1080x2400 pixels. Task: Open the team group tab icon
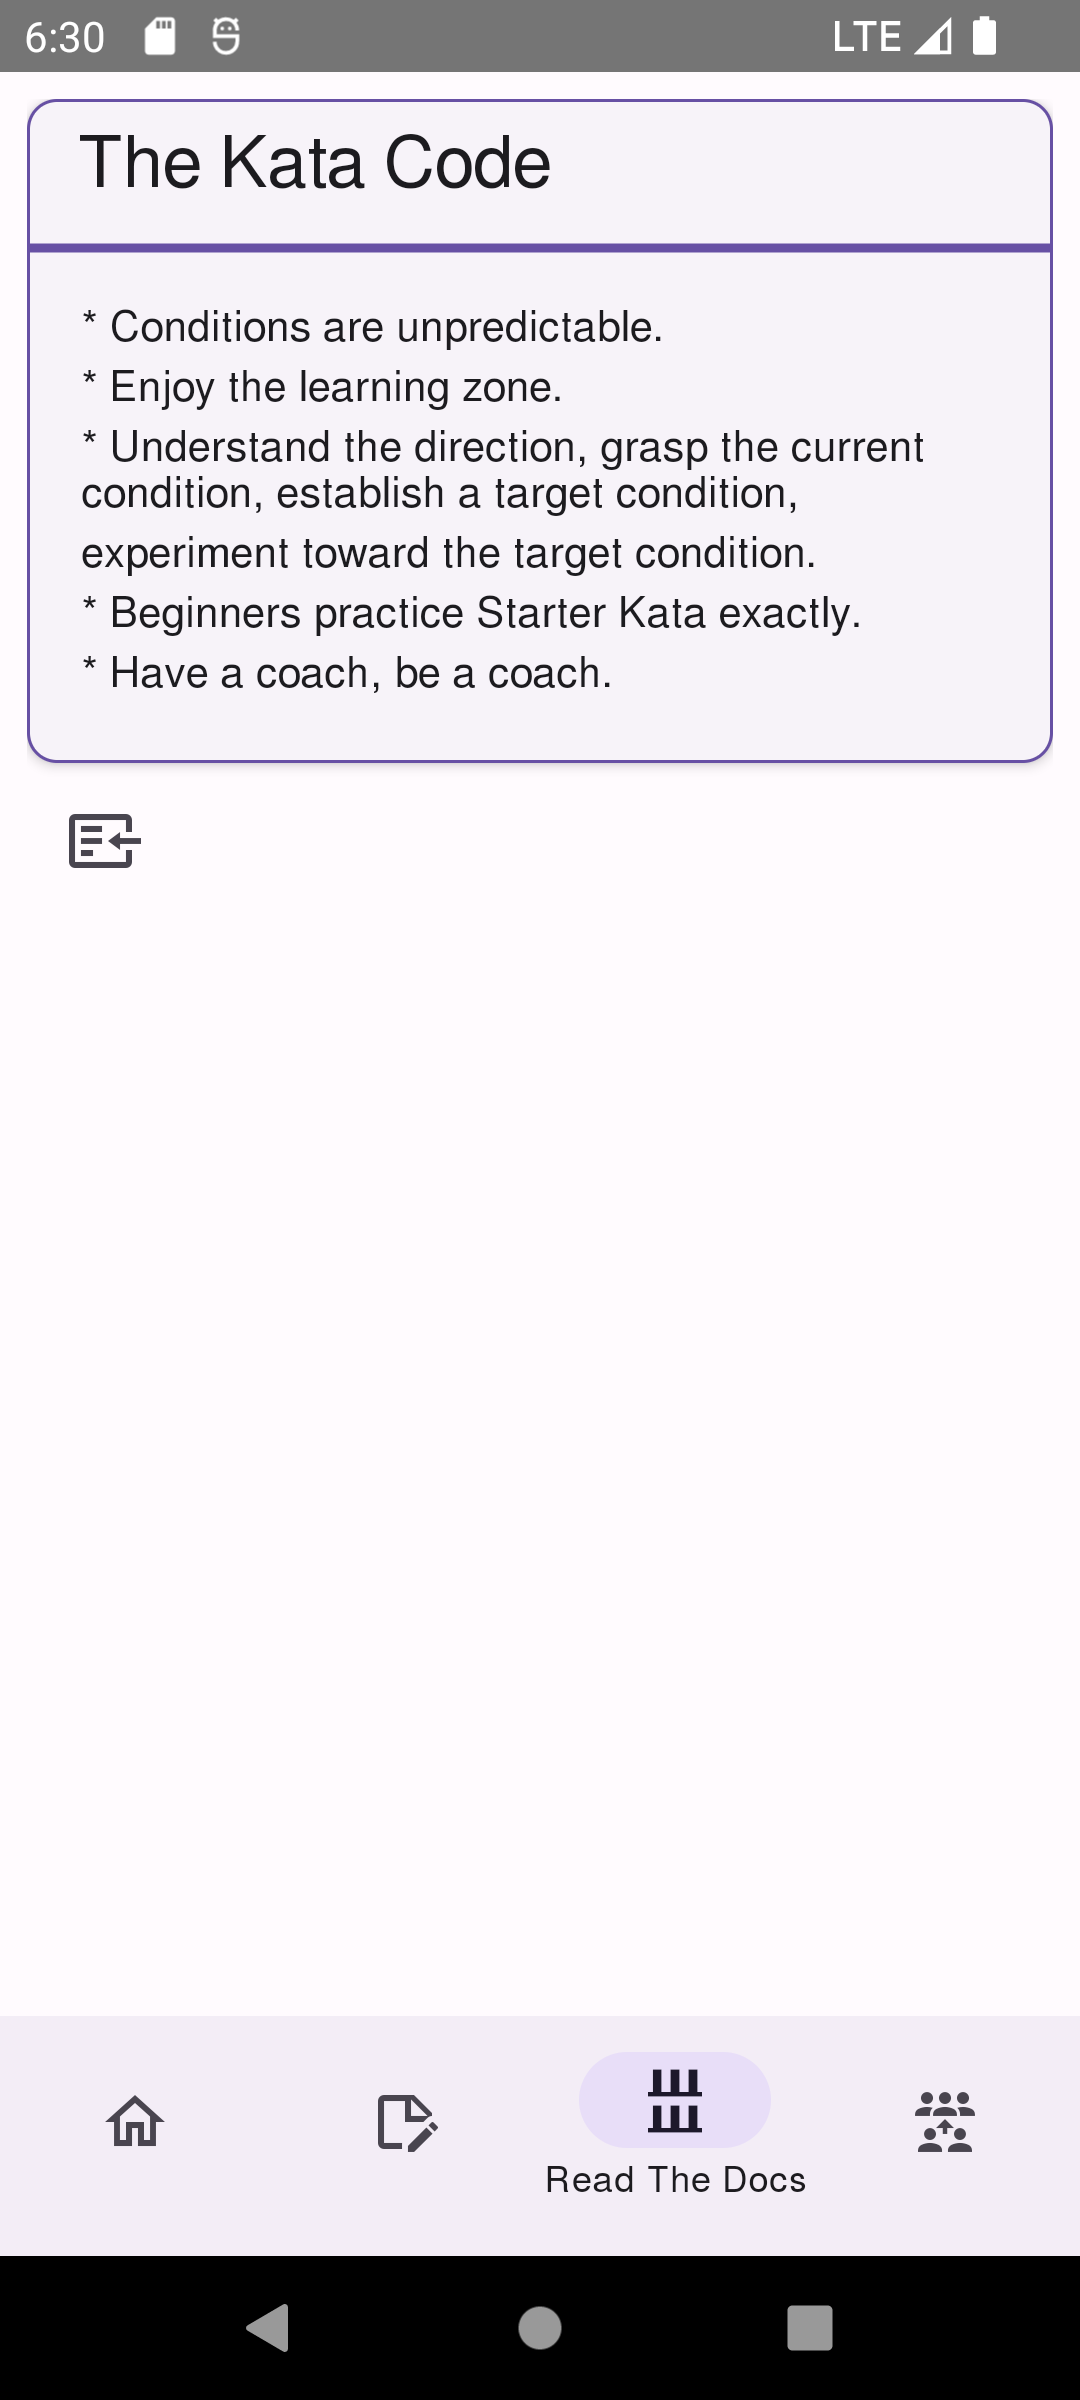(945, 2121)
